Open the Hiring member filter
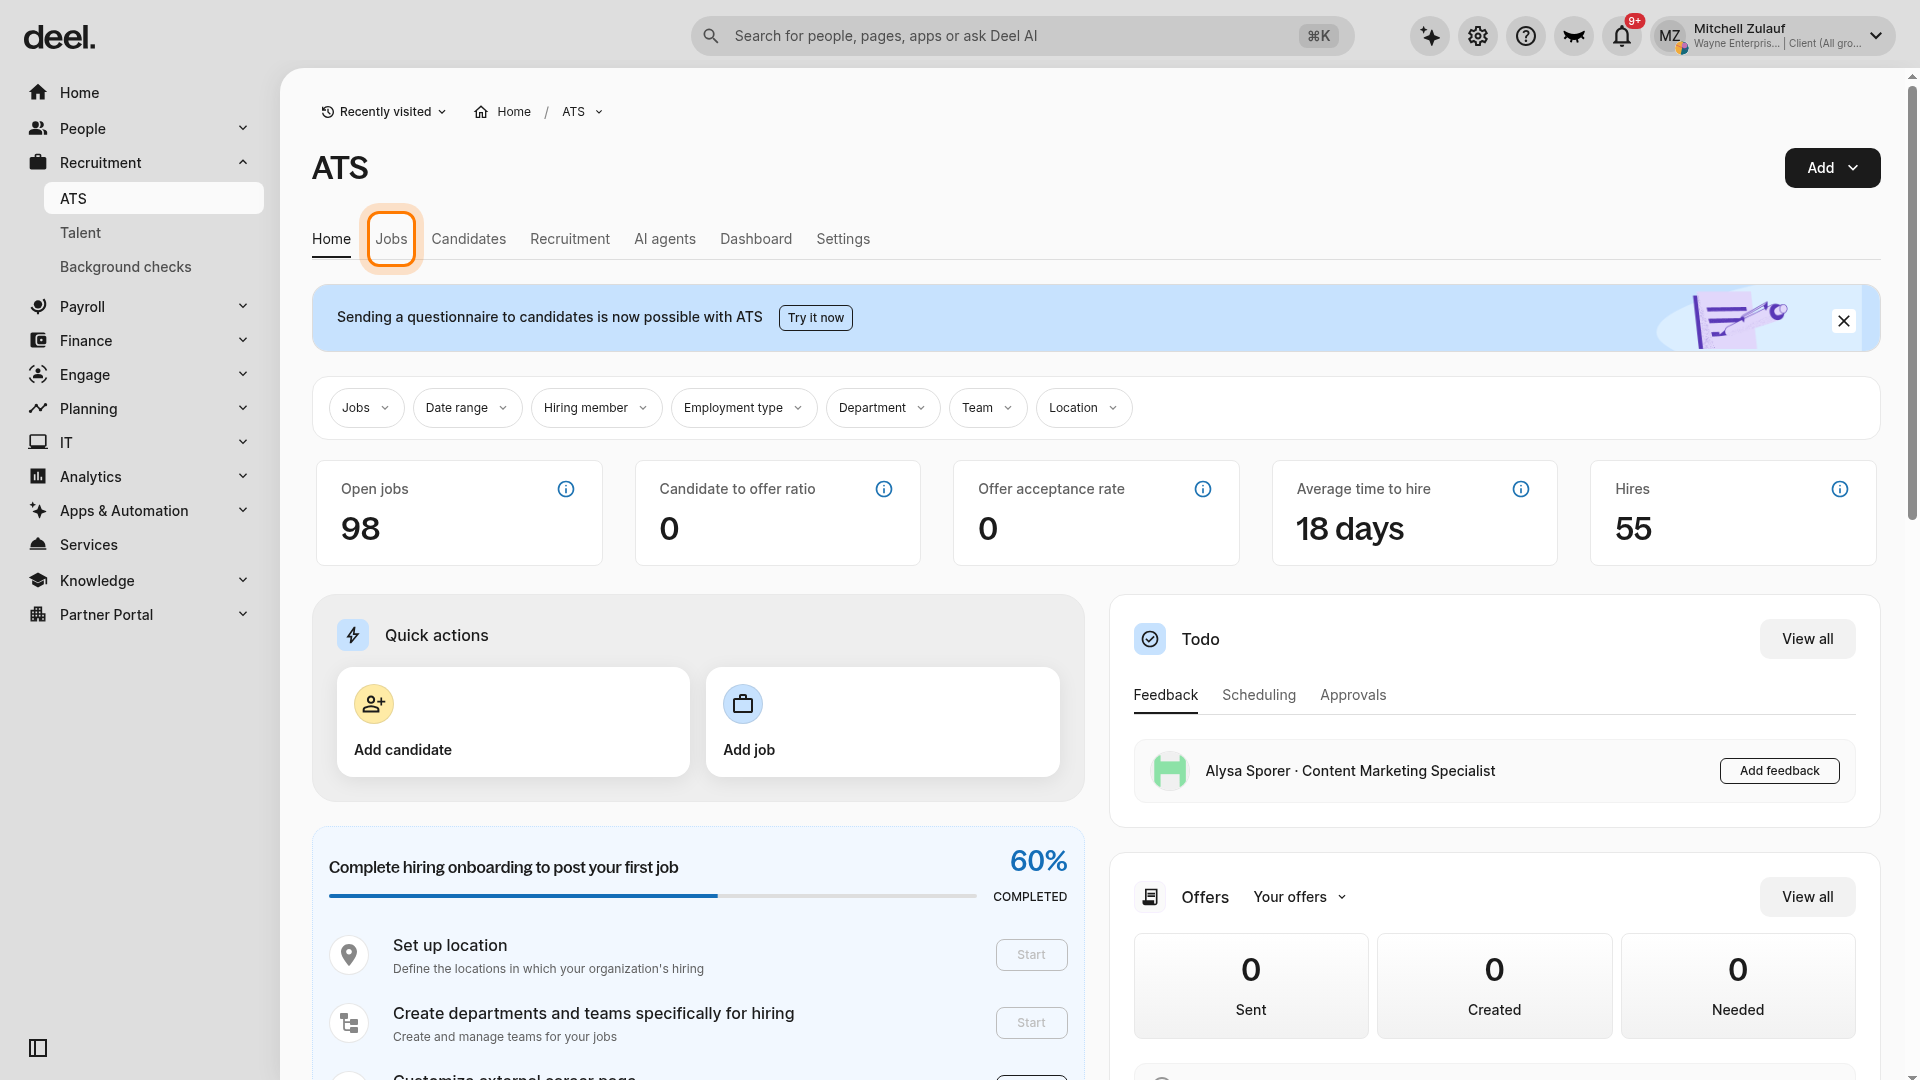1920x1080 pixels. [596, 408]
